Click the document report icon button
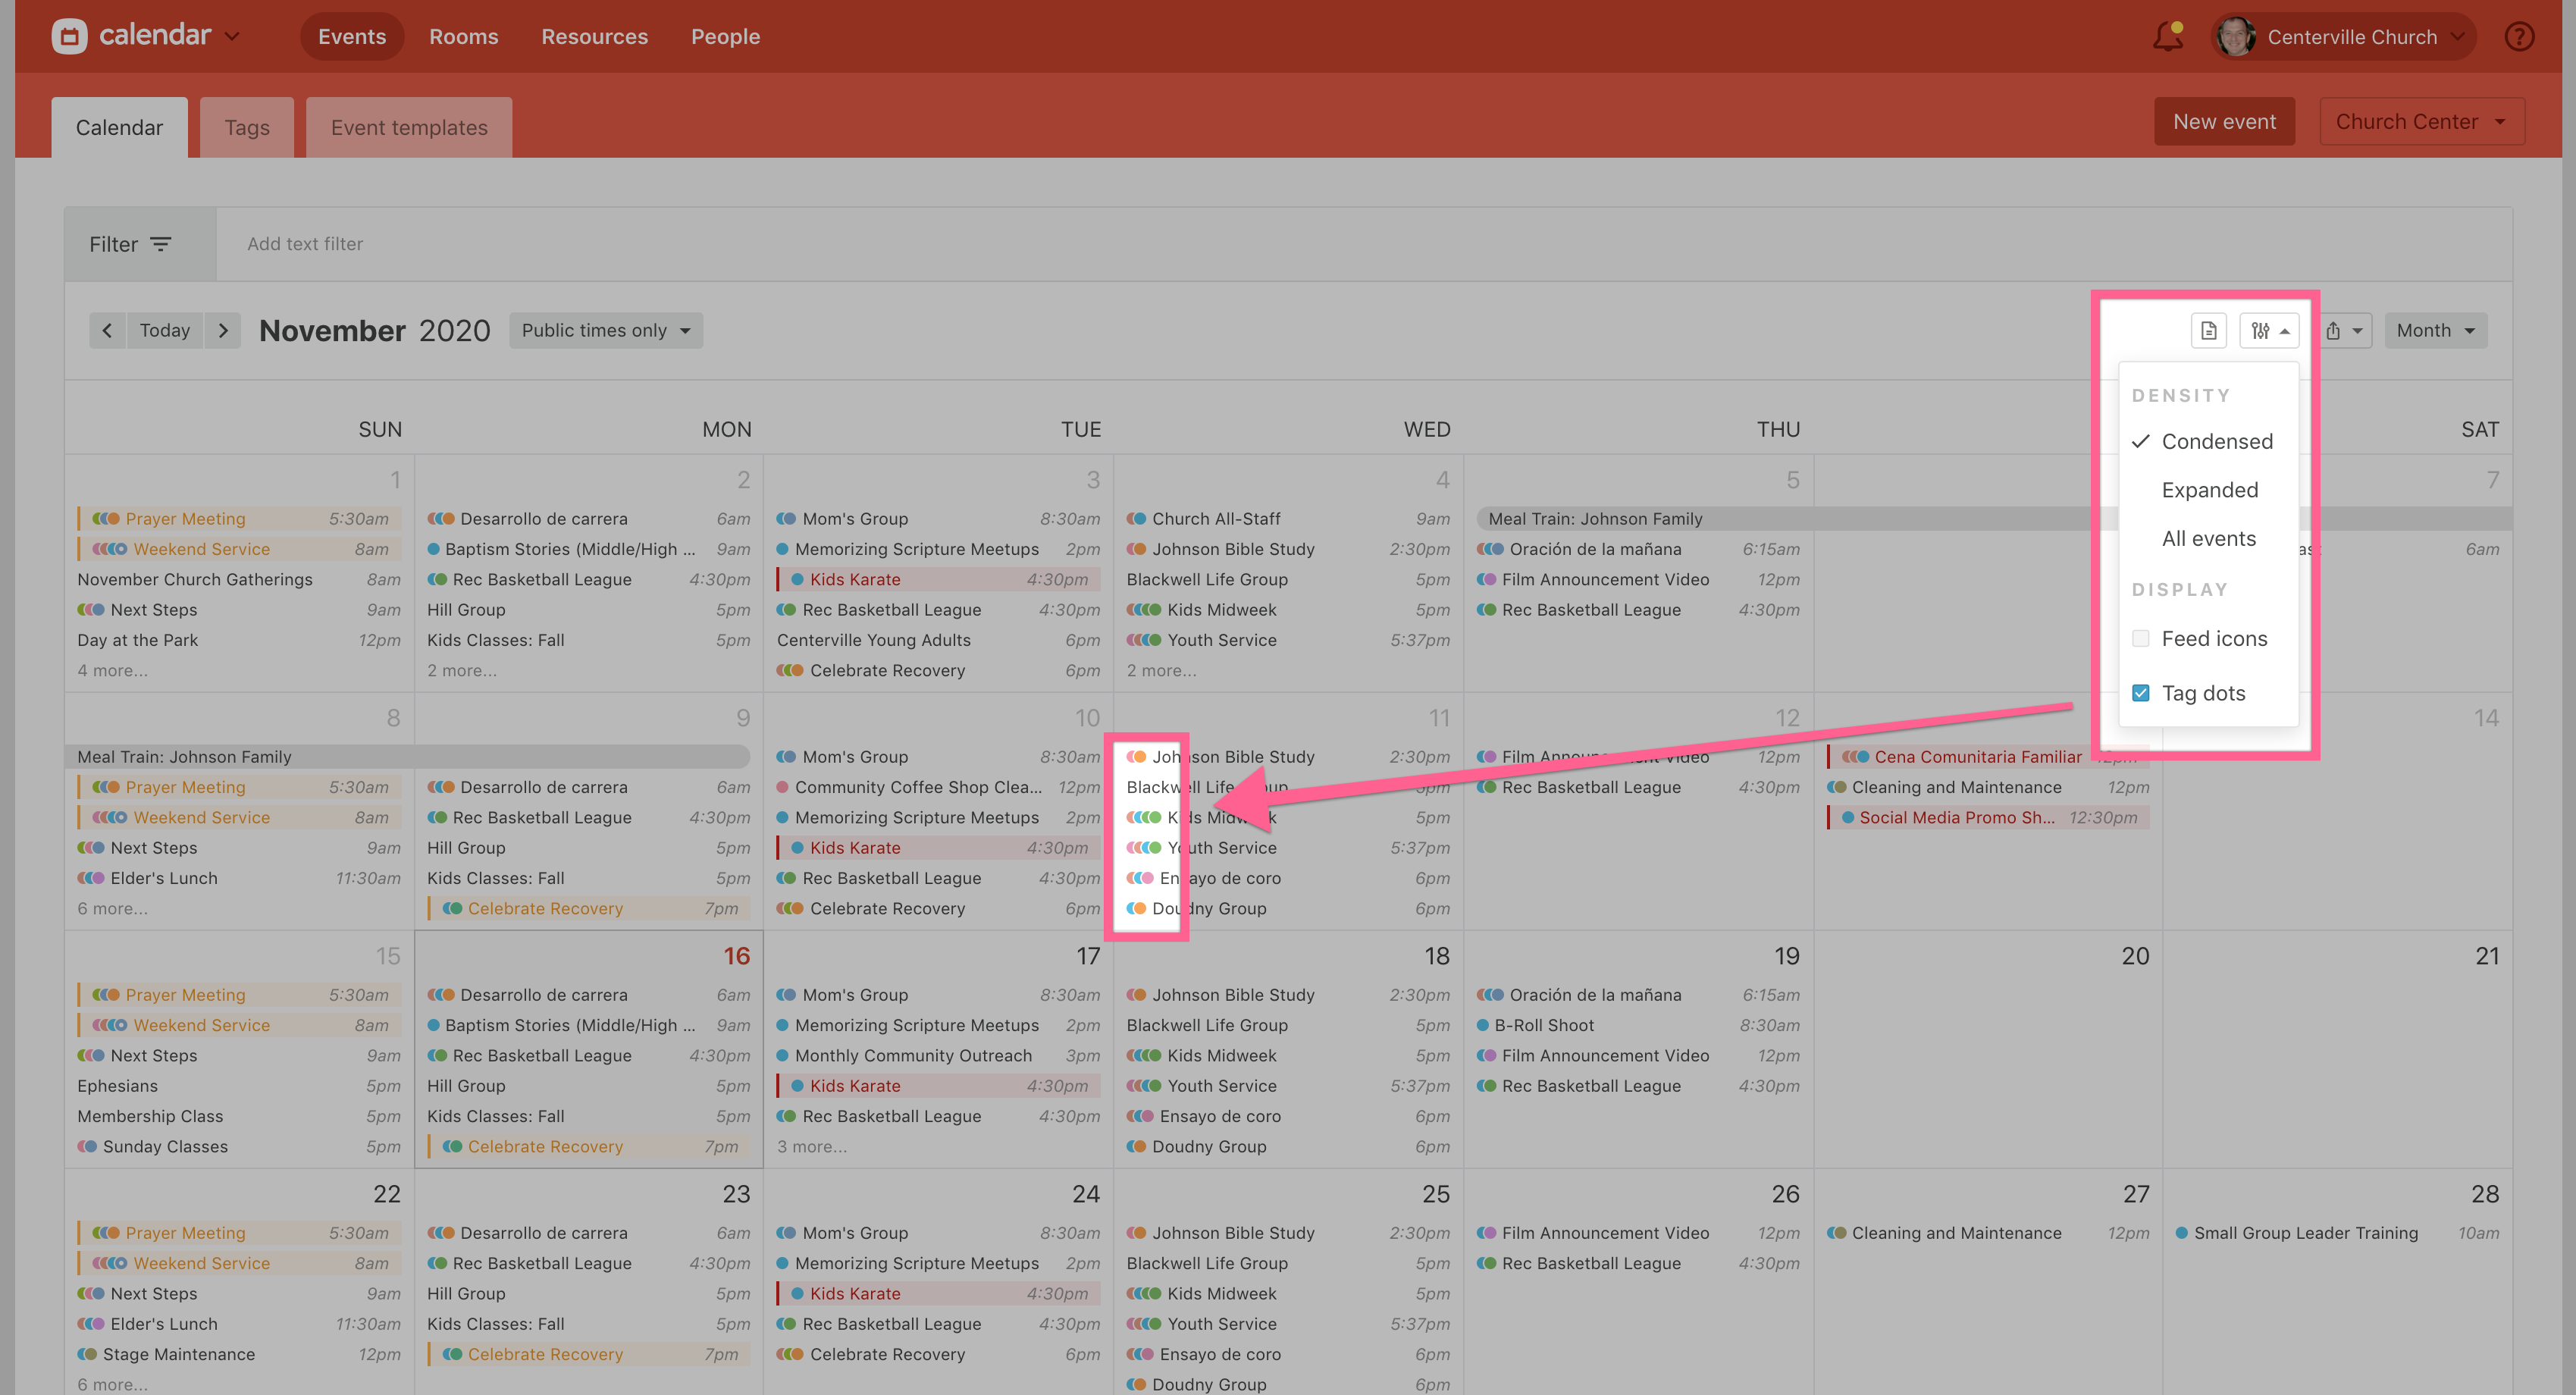This screenshot has width=2576, height=1395. tap(2208, 330)
